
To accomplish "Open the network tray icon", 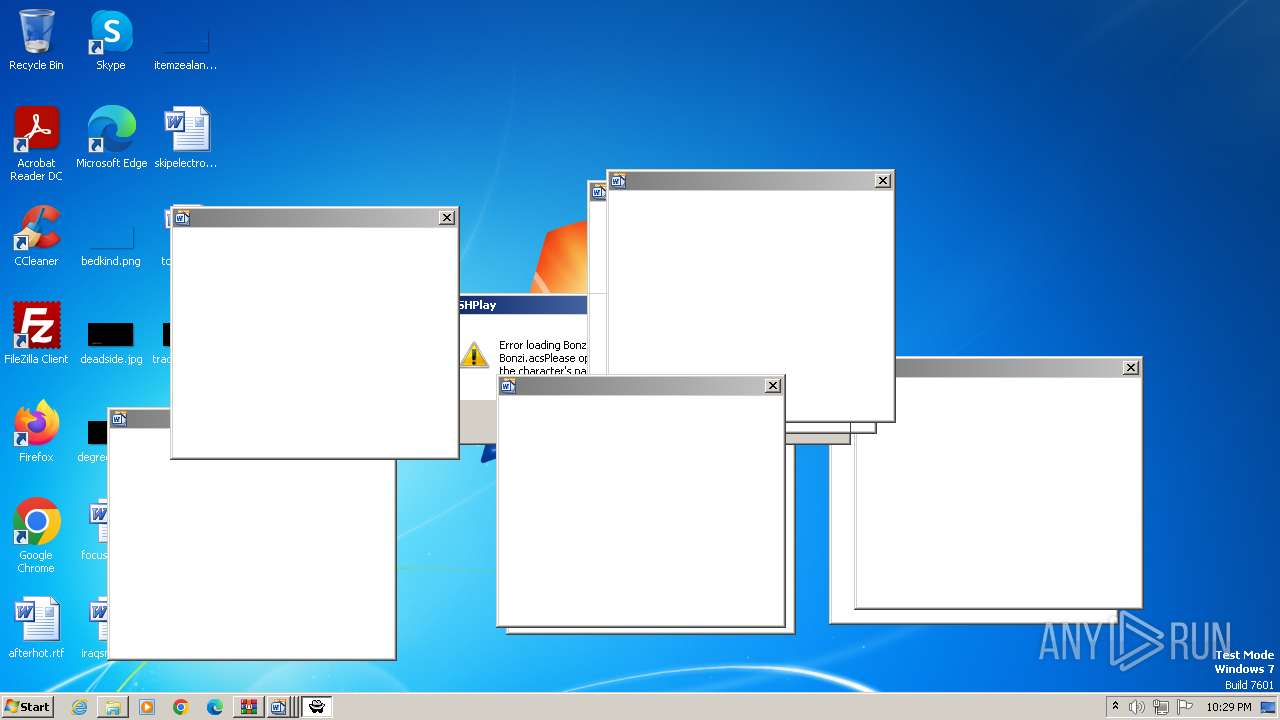I will coord(1160,707).
